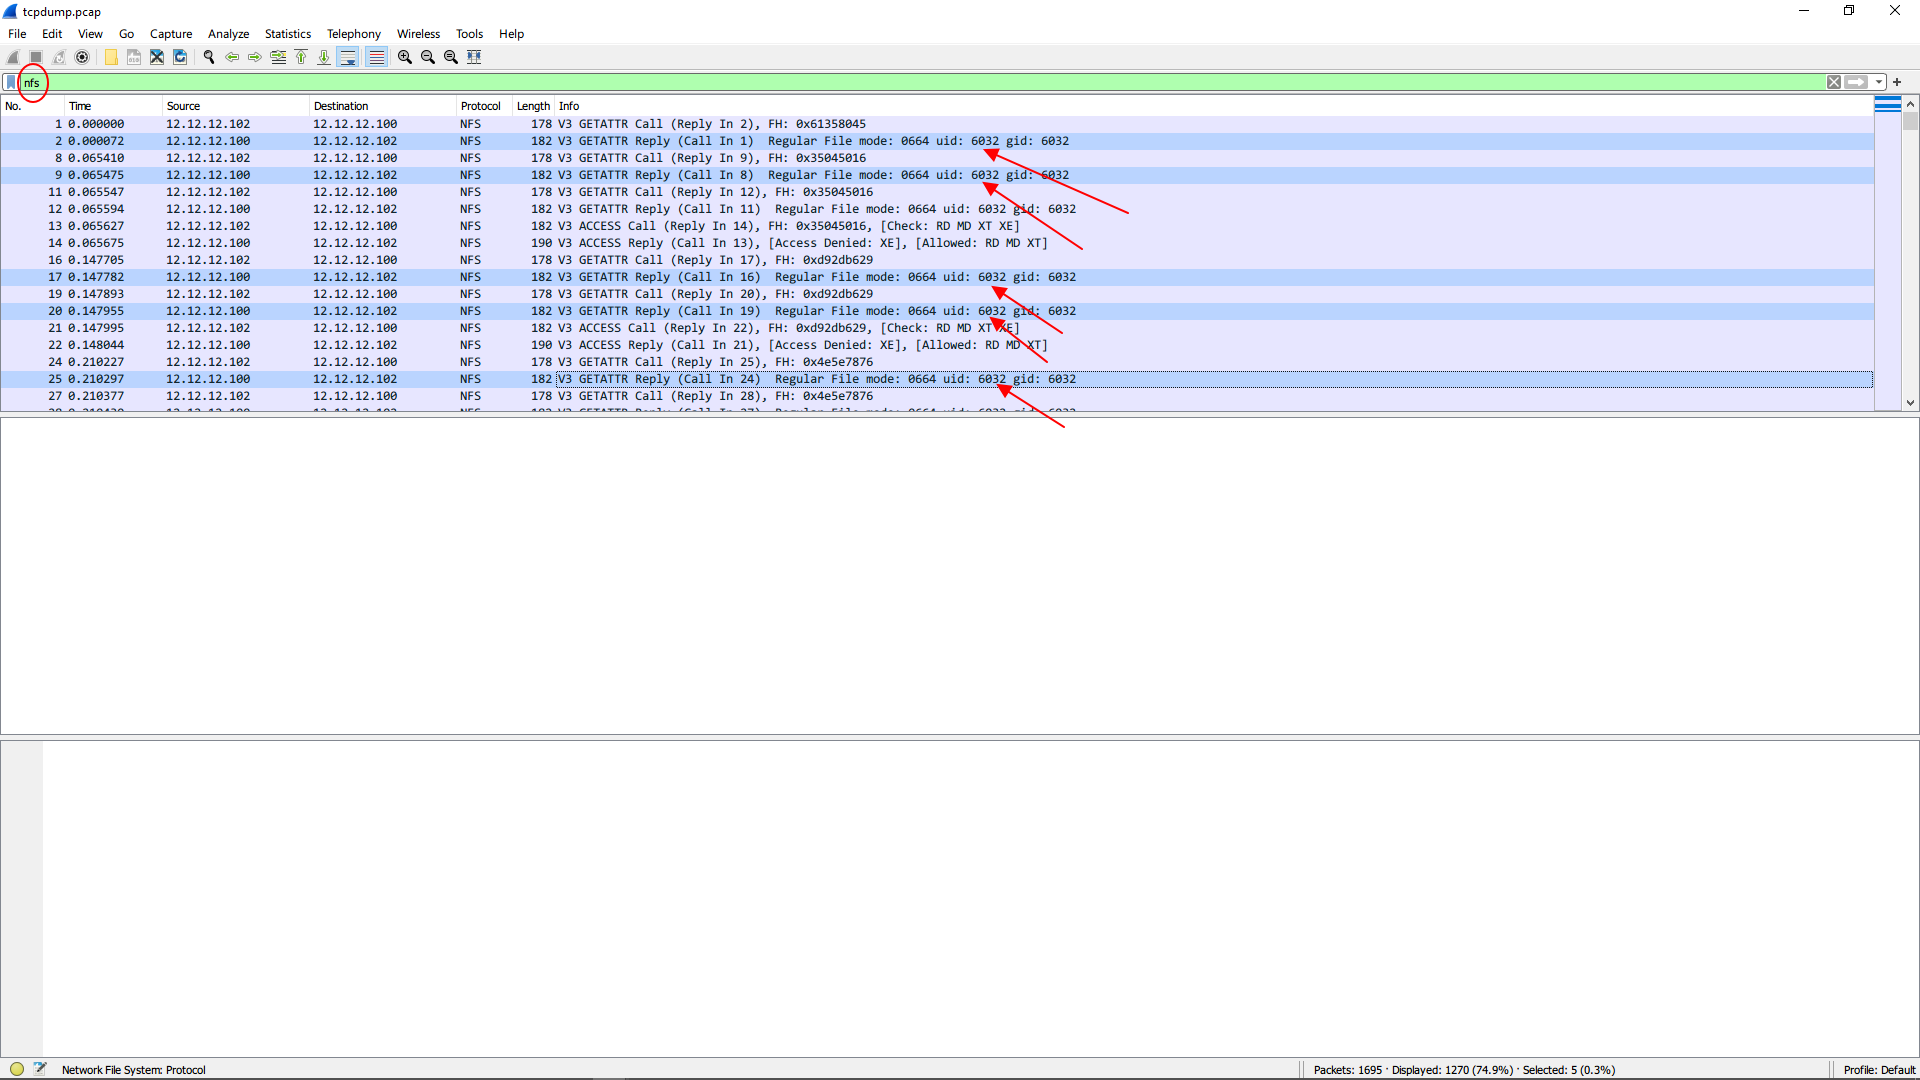Sort by the Length column header

pos(533,106)
